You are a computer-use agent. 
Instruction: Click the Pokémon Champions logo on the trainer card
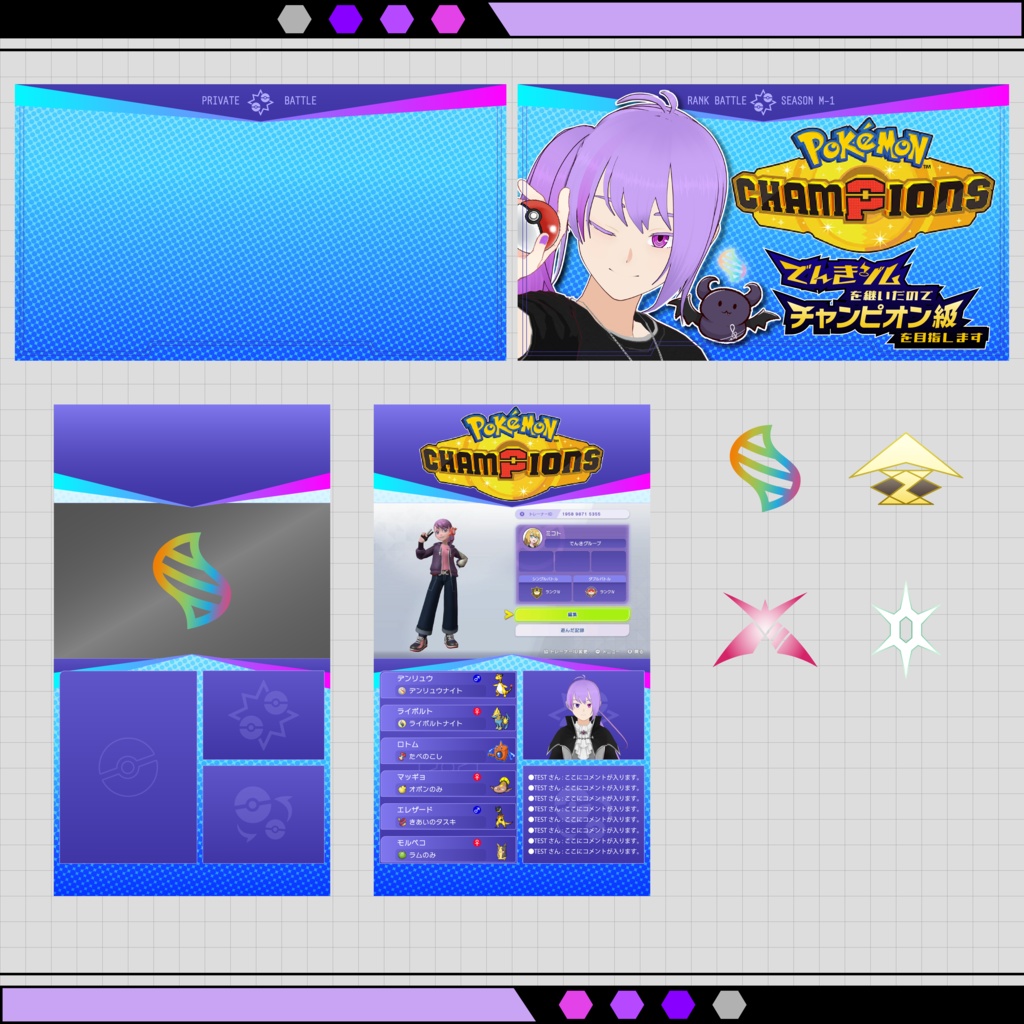point(512,454)
